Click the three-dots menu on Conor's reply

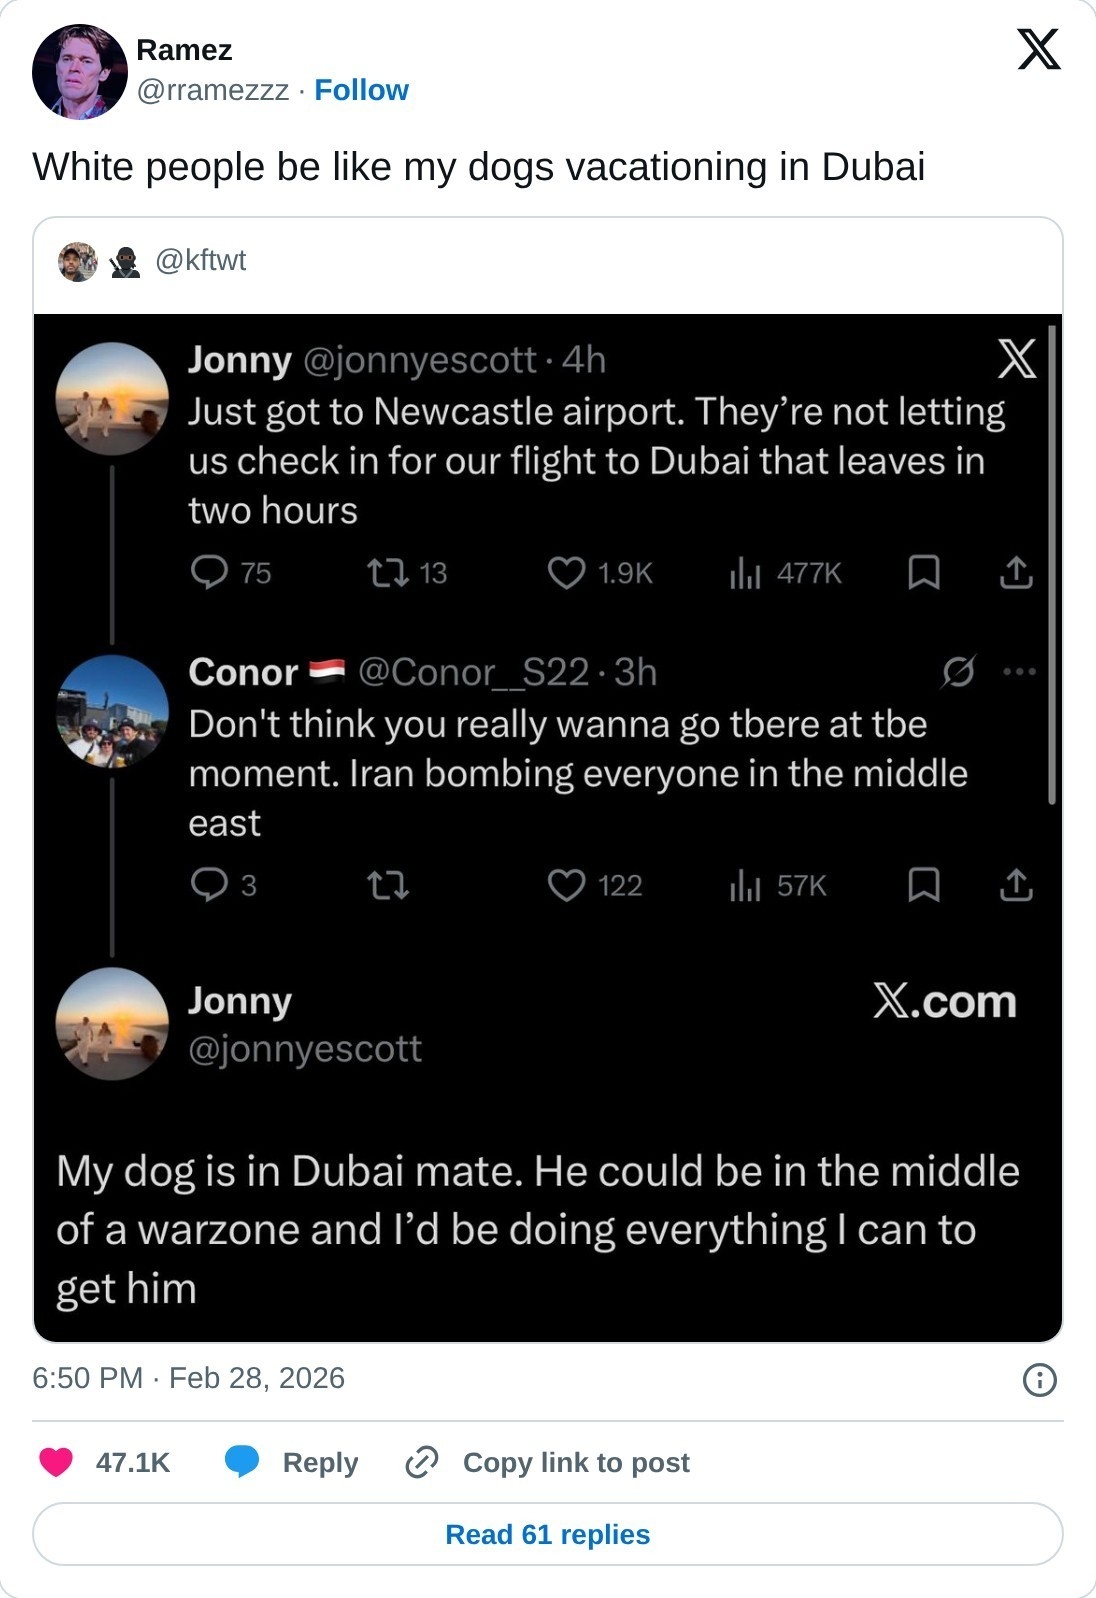point(1019,671)
